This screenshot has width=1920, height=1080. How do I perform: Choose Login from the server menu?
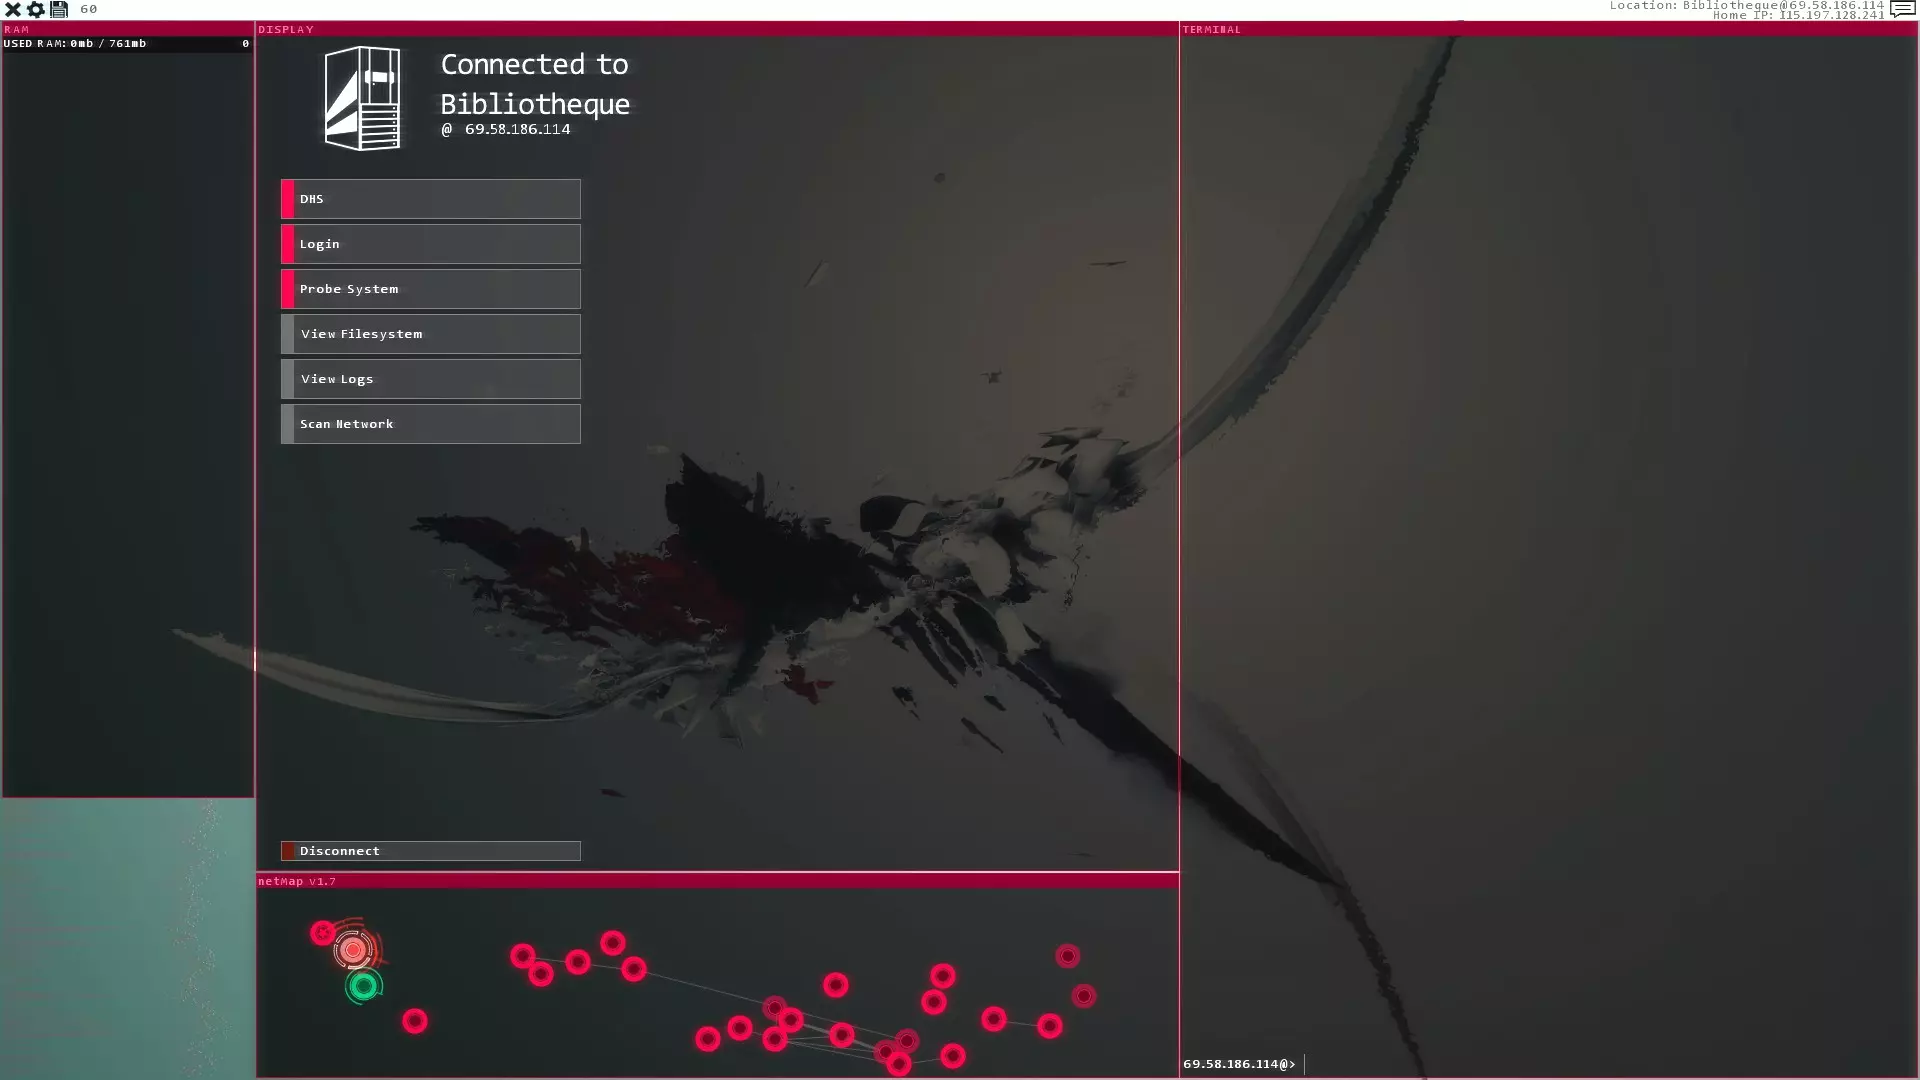(431, 244)
